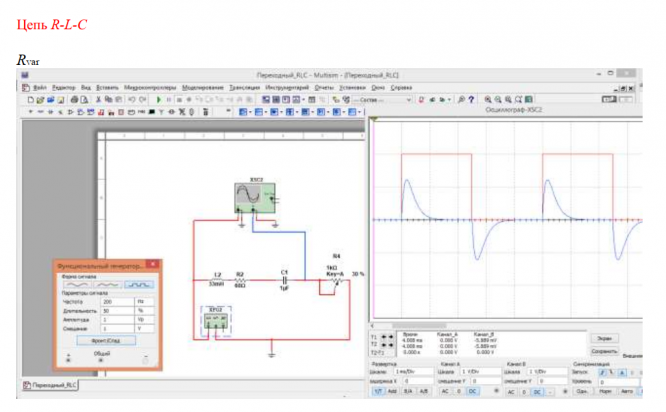Click the Фронт/Спад button in generator
666x412 pixels.
[107, 340]
